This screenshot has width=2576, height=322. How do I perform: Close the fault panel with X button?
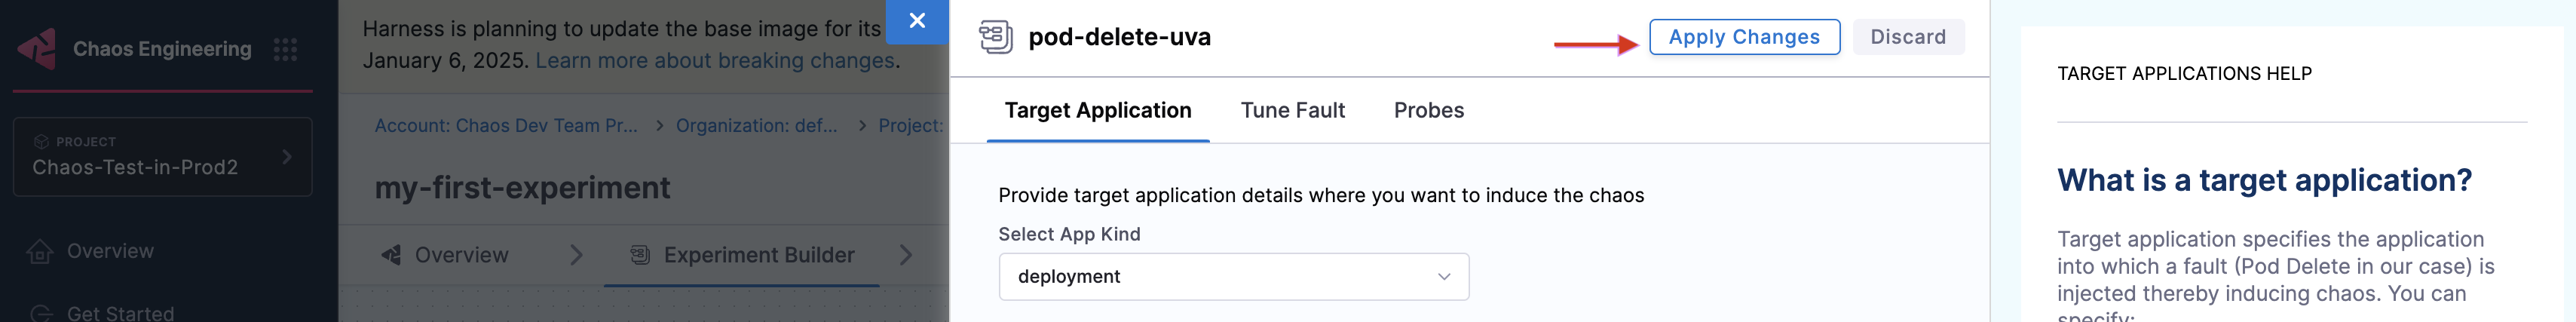917,21
